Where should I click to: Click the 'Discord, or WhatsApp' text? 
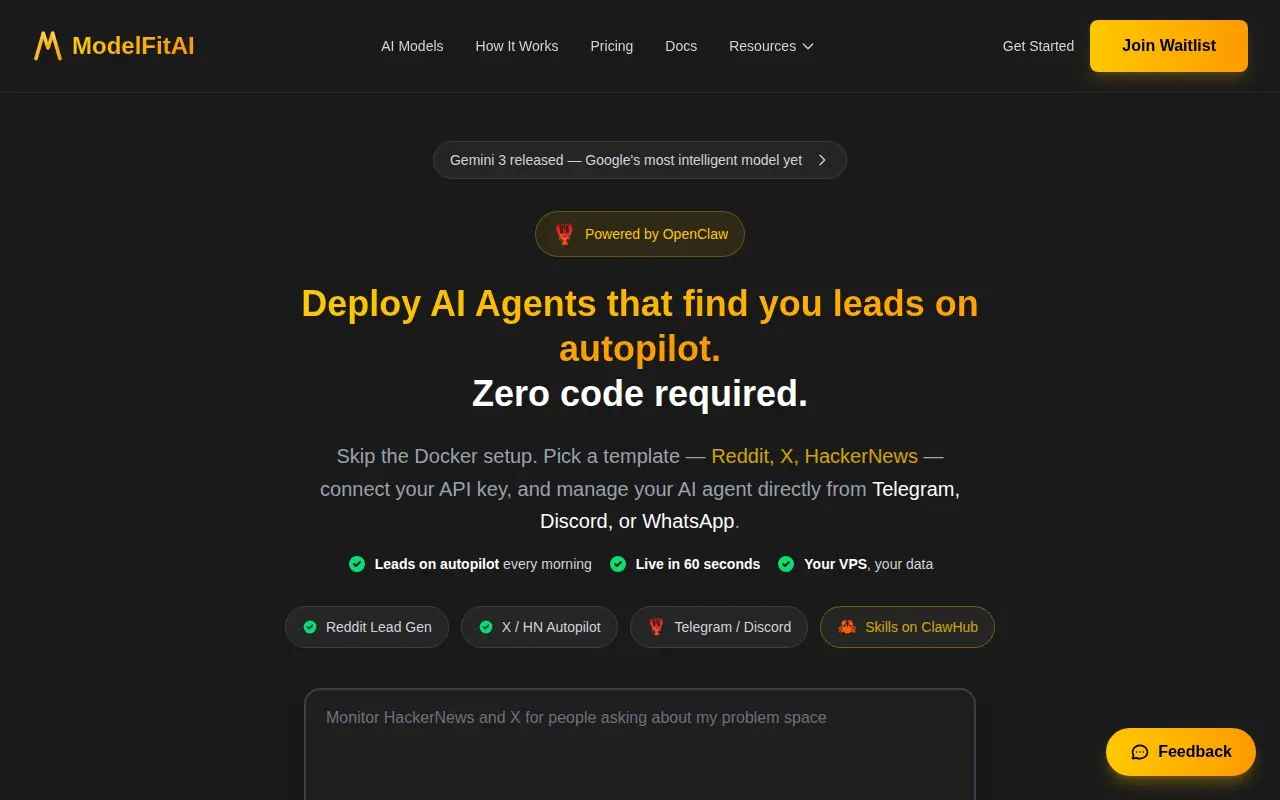point(637,522)
